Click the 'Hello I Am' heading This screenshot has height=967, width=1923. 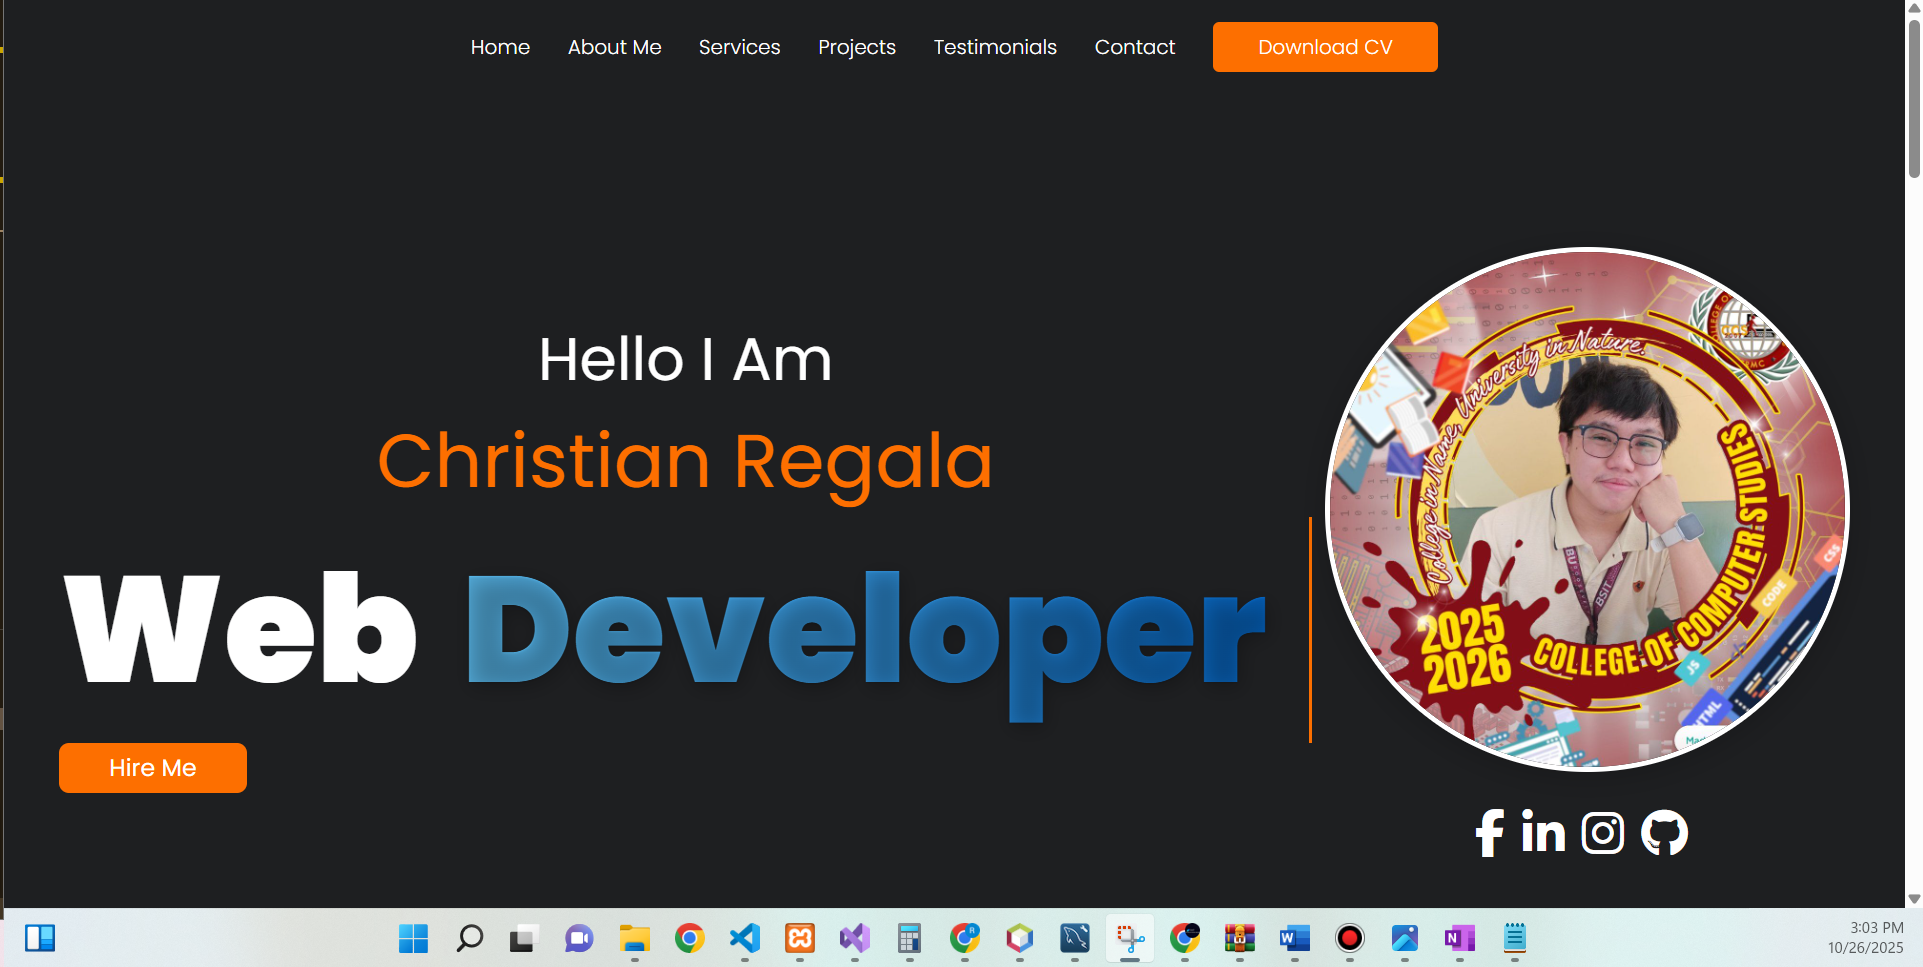coord(685,360)
